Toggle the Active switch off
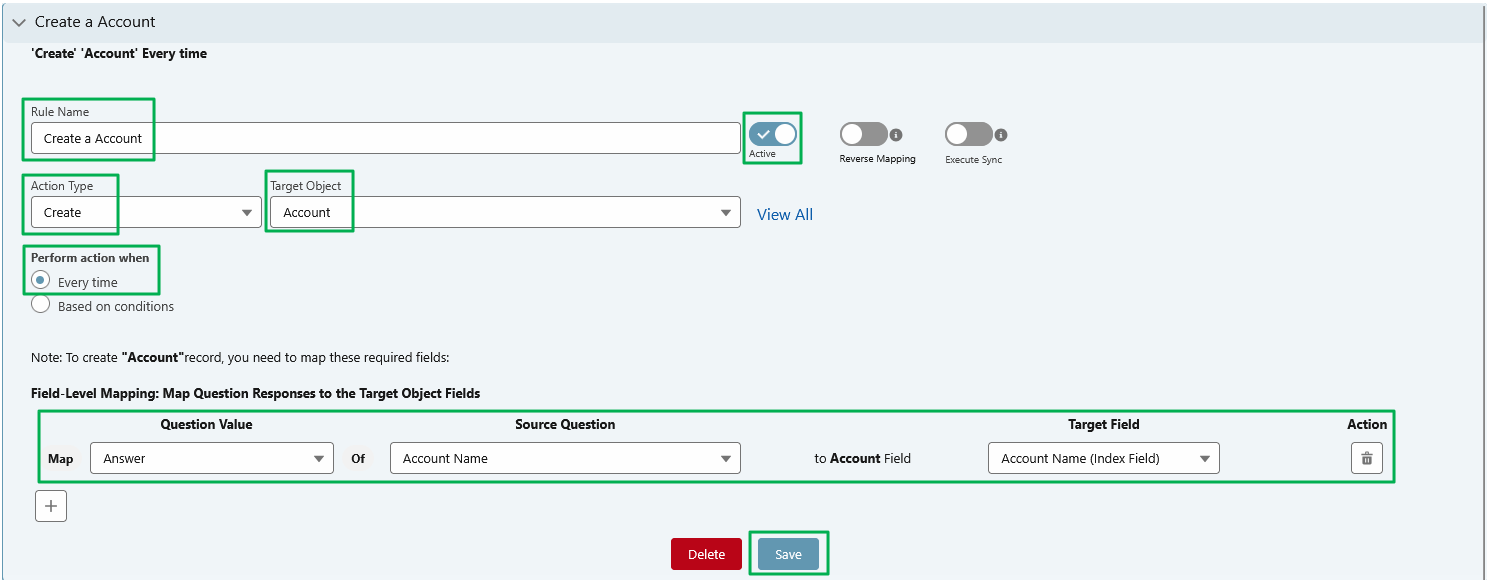The width and height of the screenshot is (1488, 580). pyautogui.click(x=773, y=134)
